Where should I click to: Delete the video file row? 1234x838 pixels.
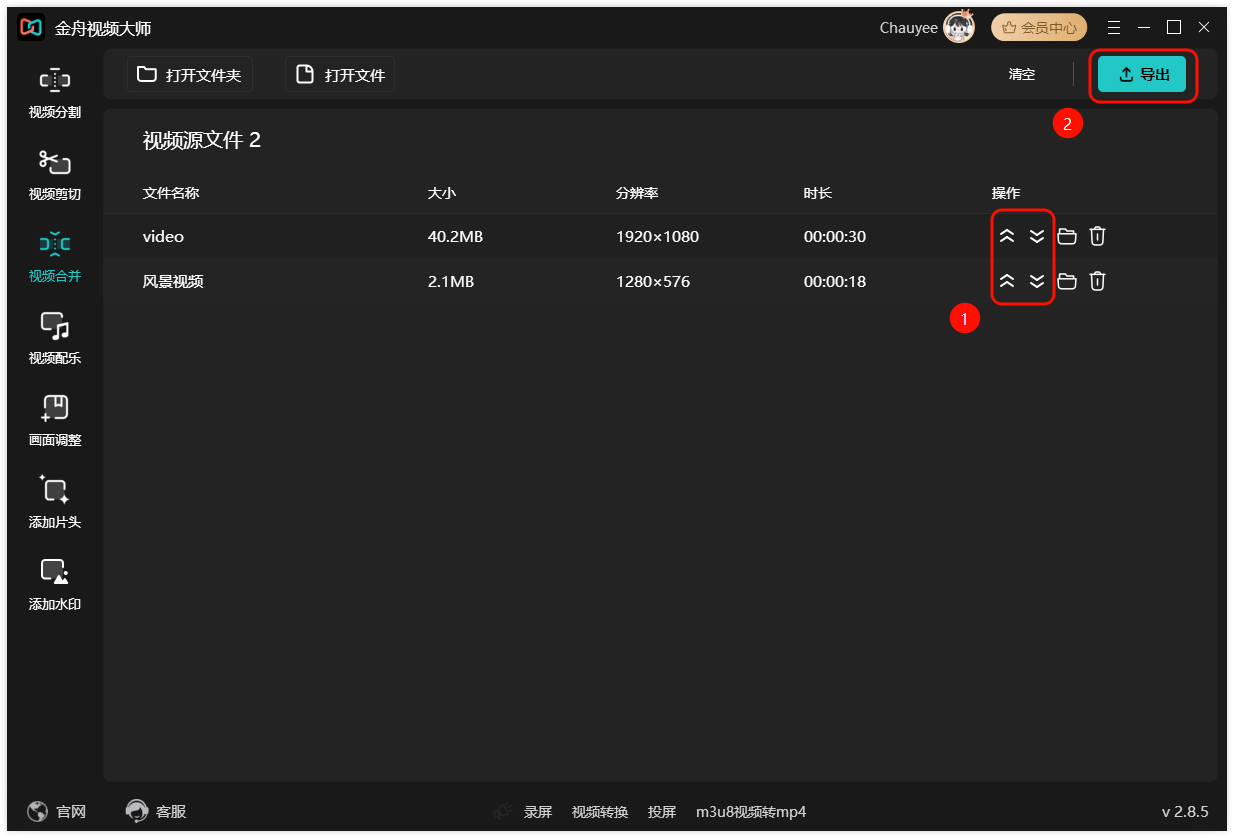tap(1097, 236)
